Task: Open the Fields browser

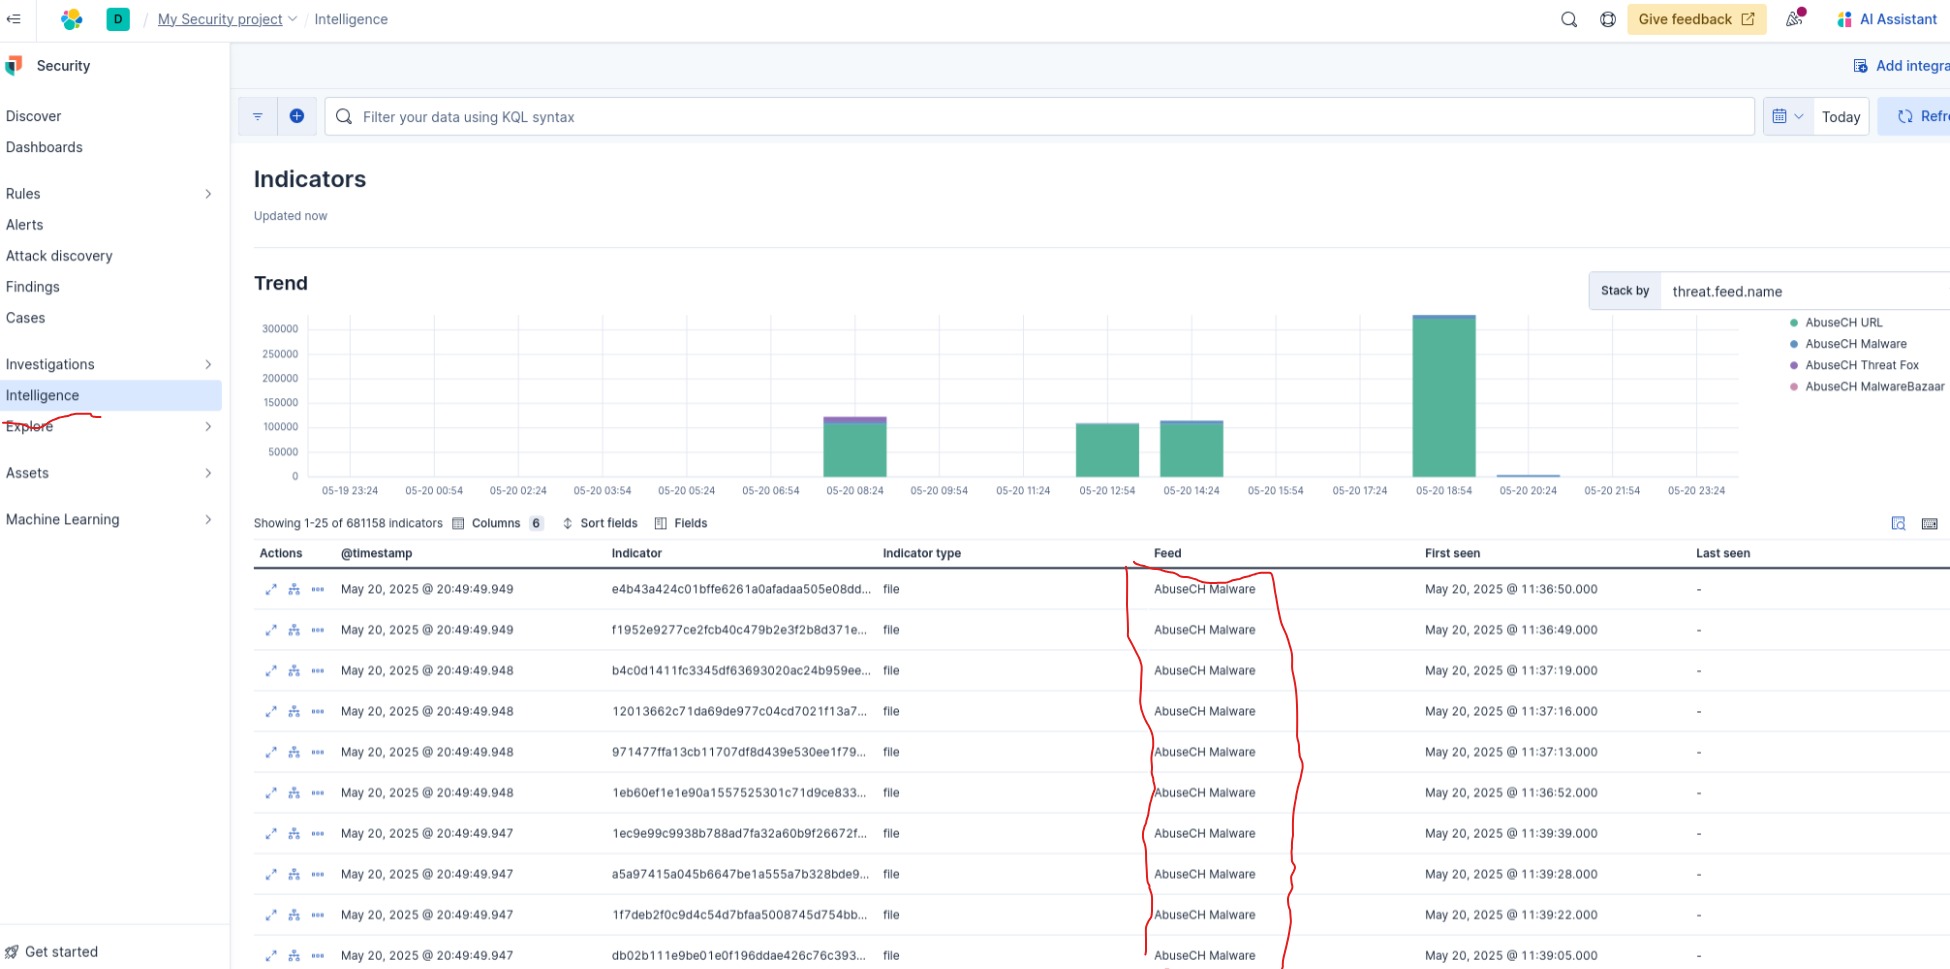Action: 680,523
